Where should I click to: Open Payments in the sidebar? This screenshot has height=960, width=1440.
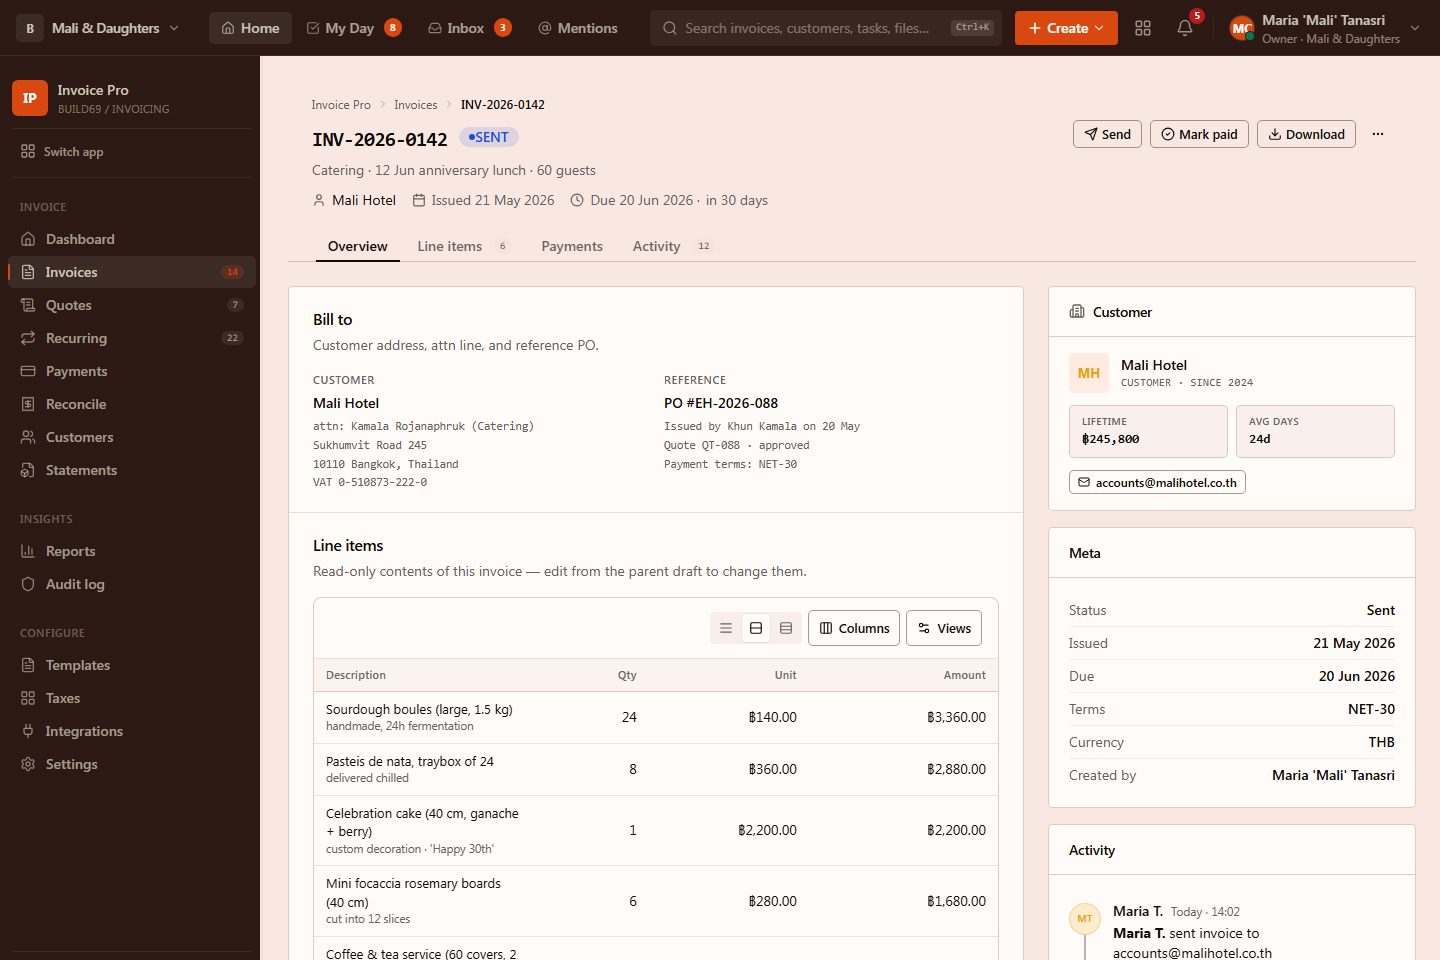pos(132,371)
